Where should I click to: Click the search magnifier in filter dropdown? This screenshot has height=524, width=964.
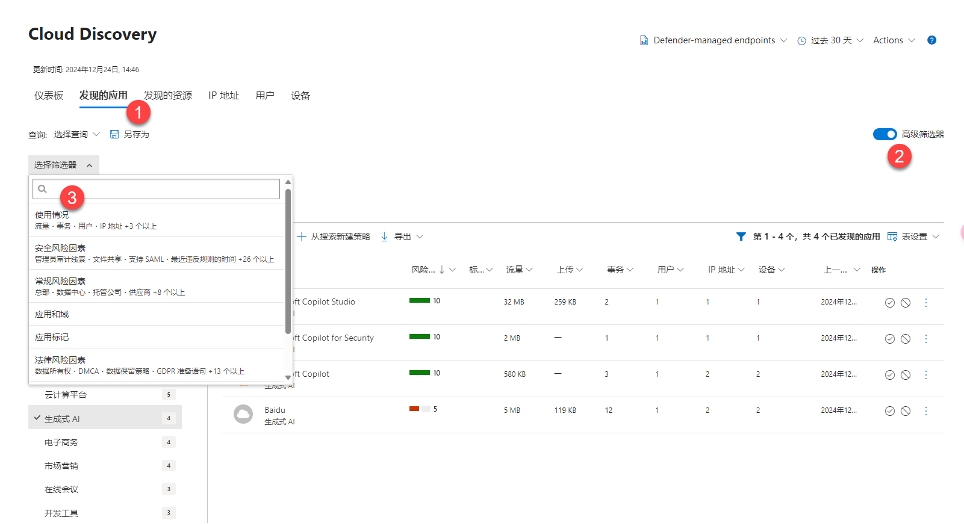pyautogui.click(x=42, y=189)
